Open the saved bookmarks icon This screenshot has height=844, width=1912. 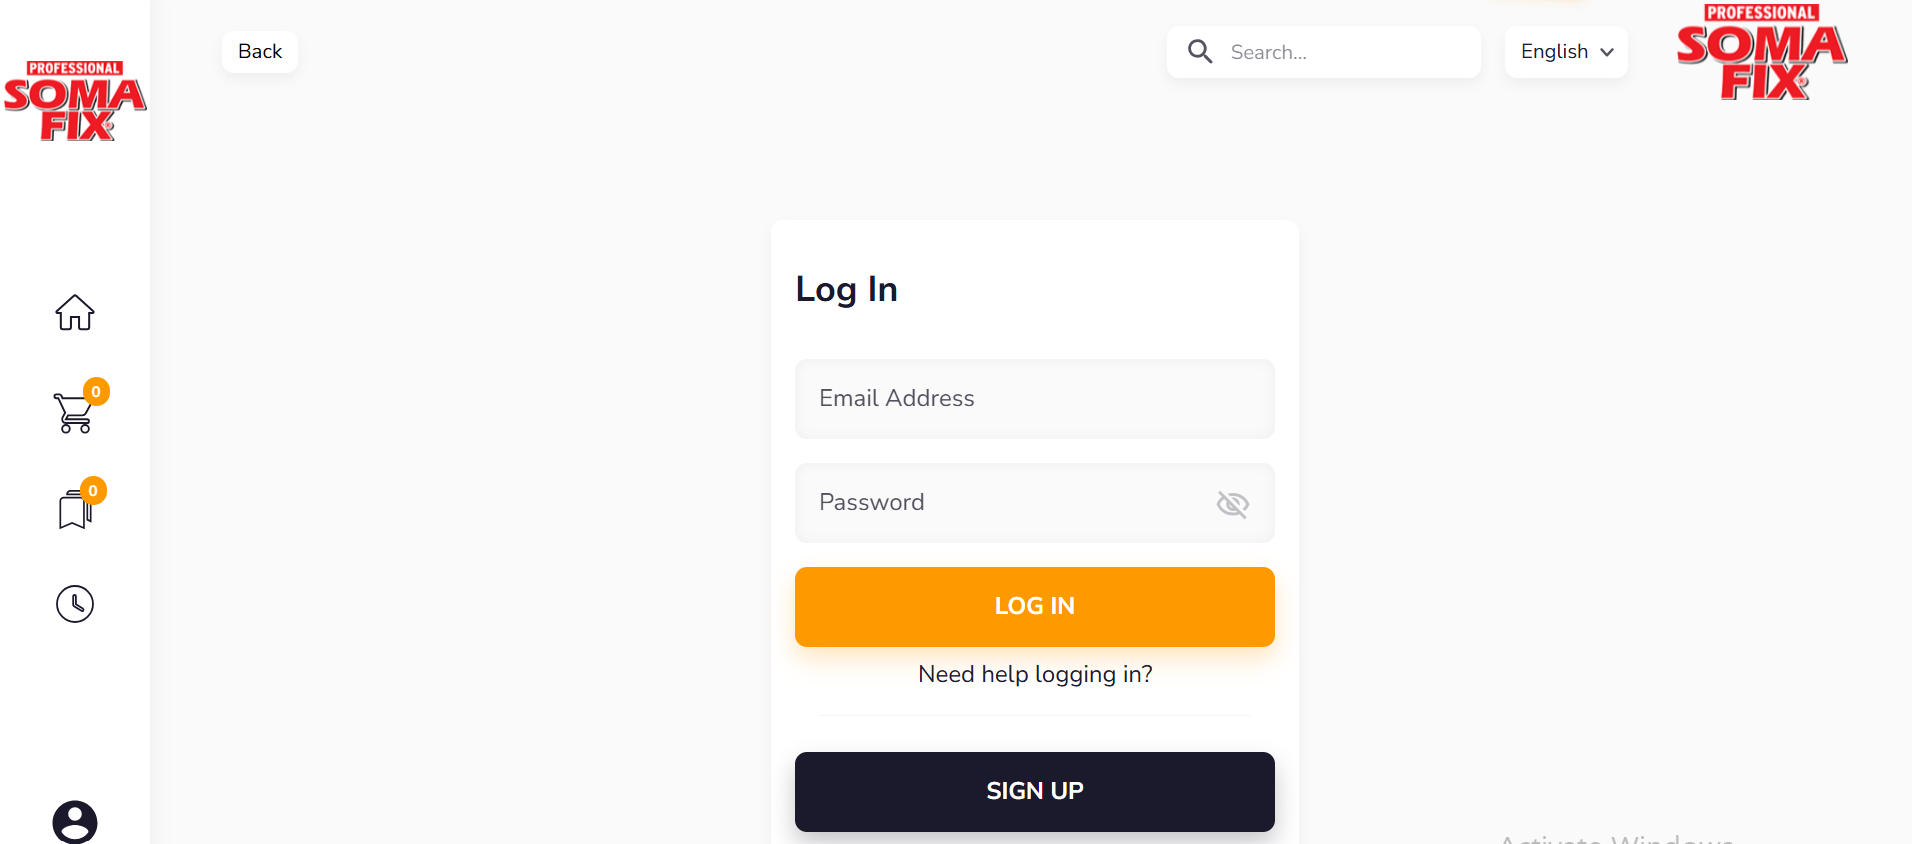coord(74,510)
